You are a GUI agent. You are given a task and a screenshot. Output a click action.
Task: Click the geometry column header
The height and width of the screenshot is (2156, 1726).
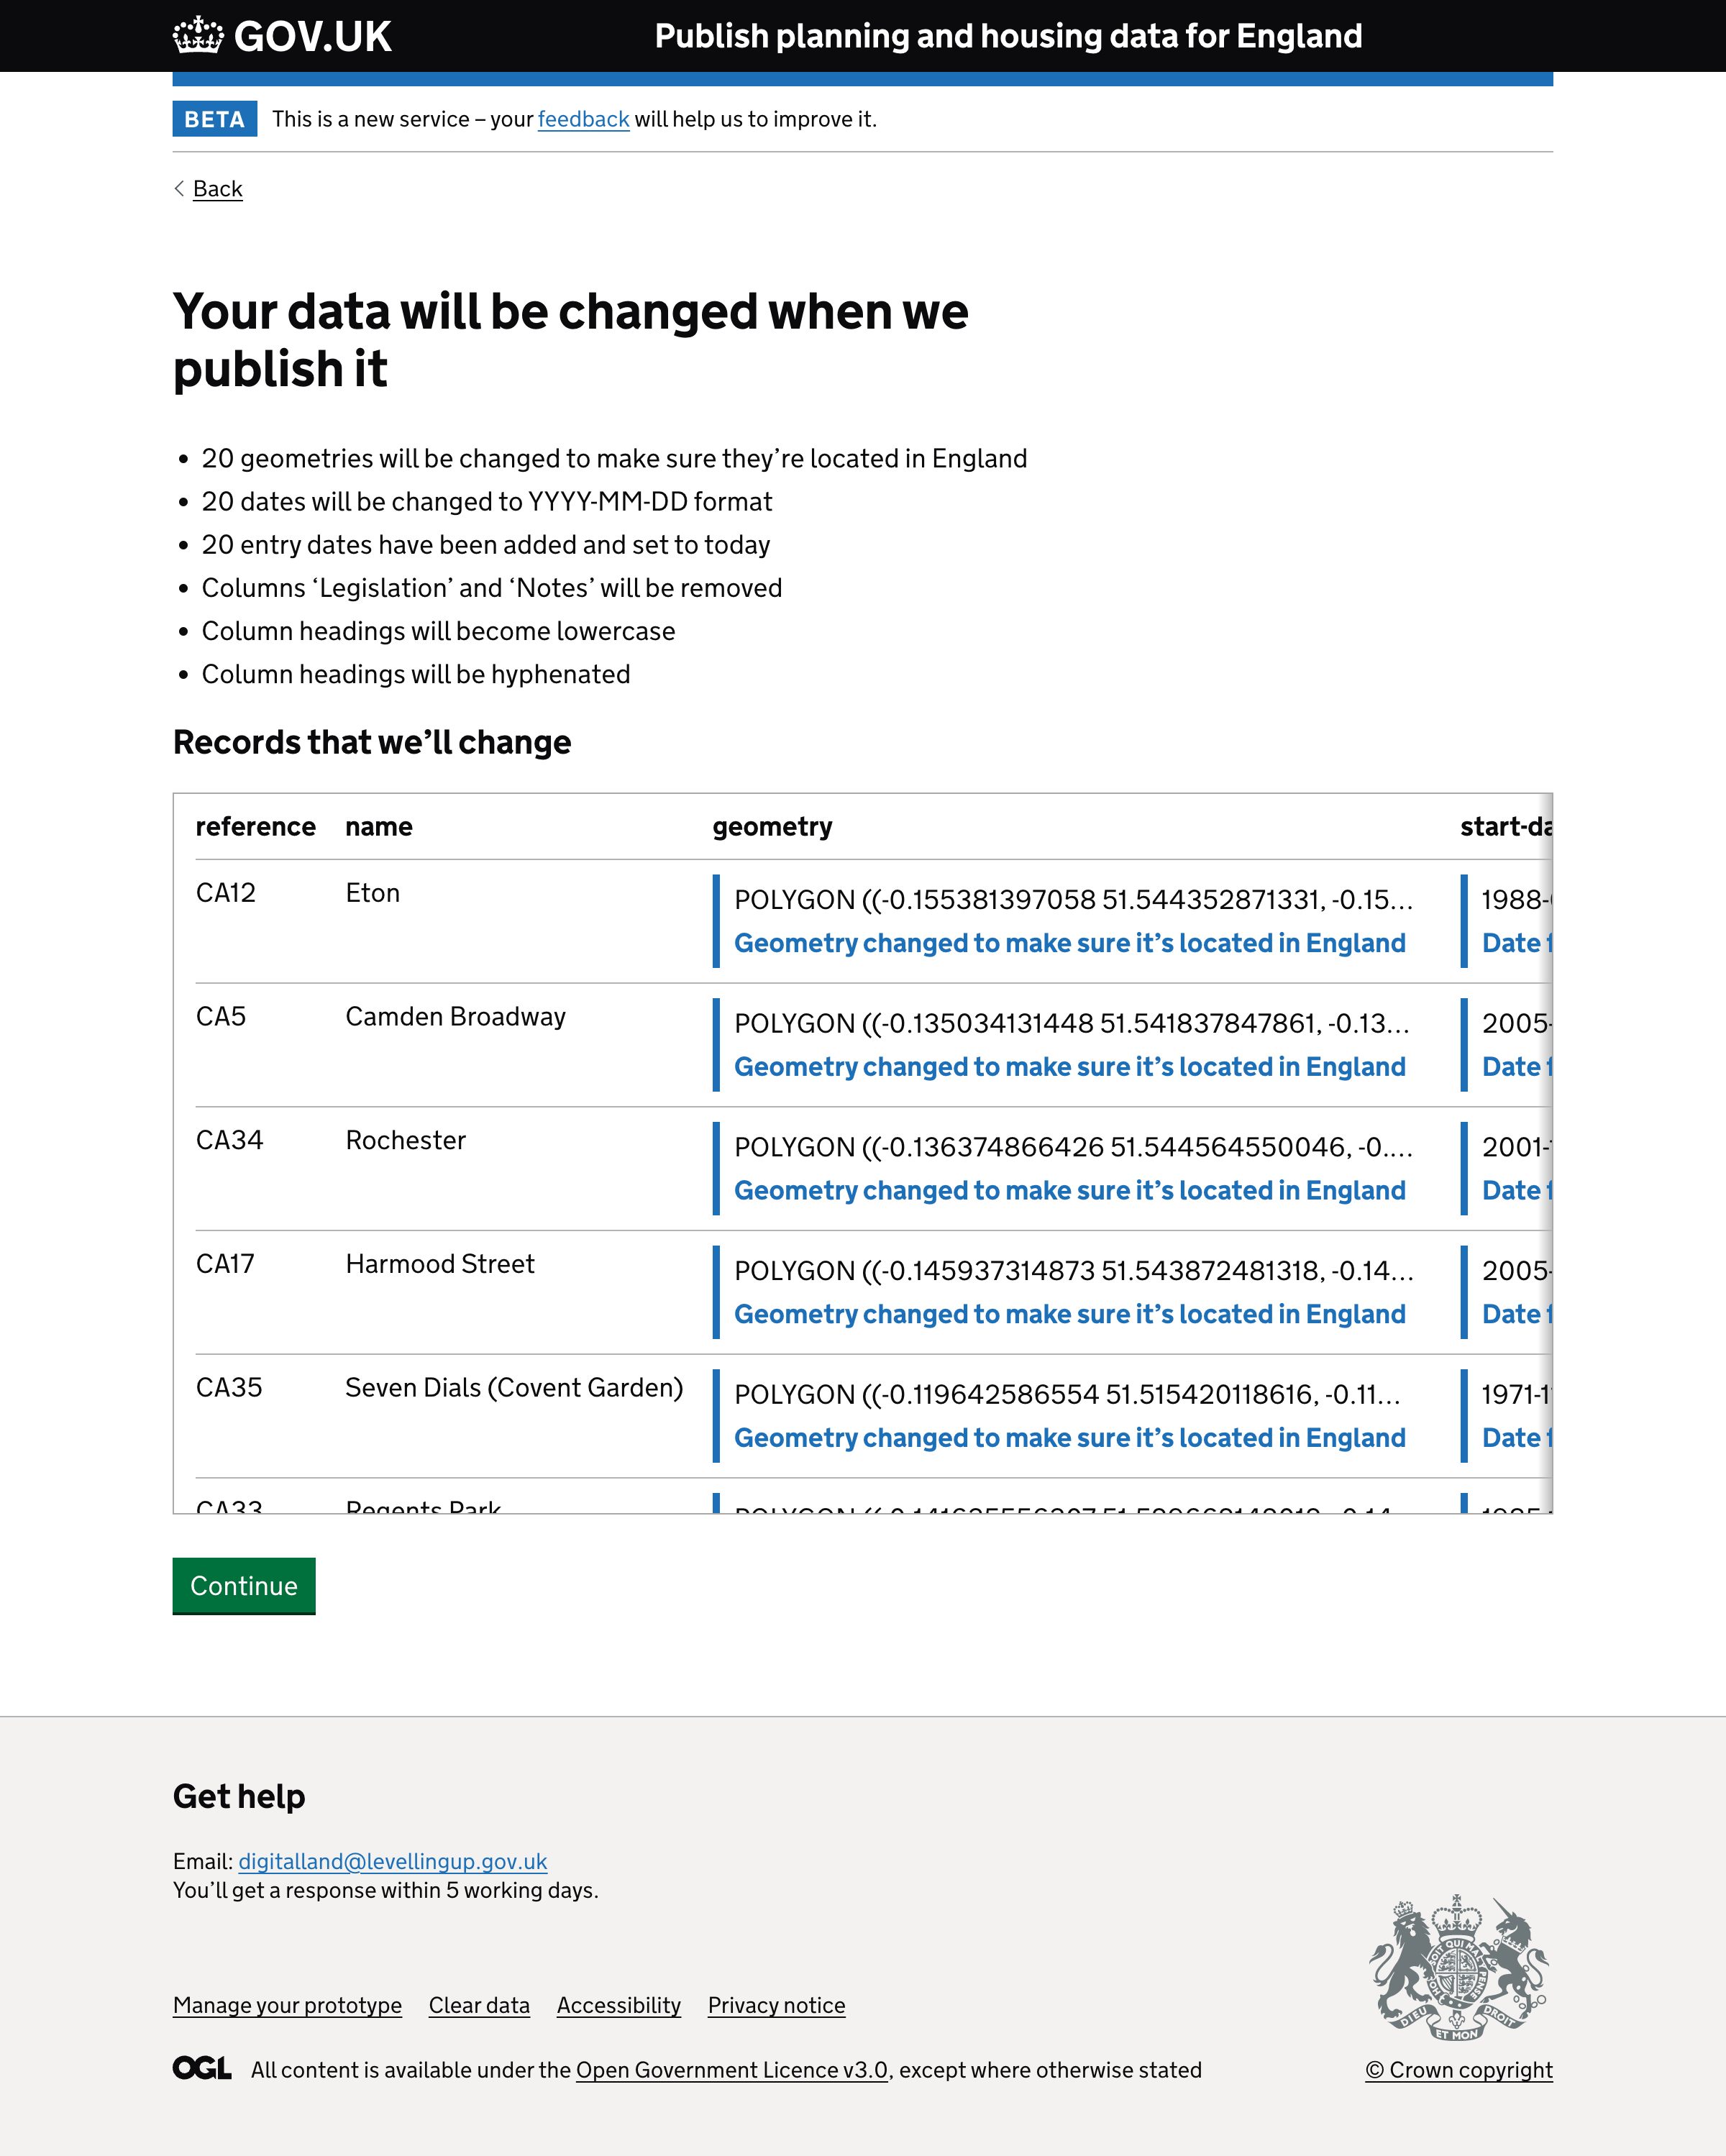tap(772, 827)
